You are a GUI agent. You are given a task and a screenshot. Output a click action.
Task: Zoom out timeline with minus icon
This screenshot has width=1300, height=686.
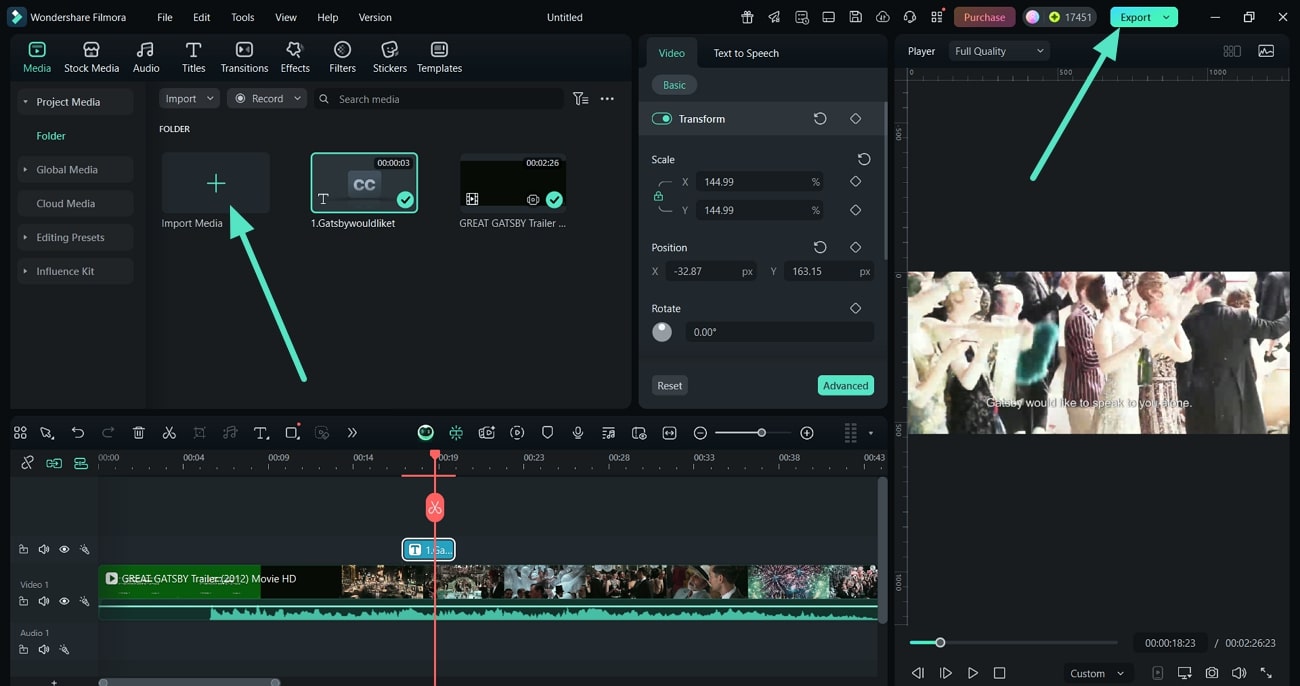[700, 433]
